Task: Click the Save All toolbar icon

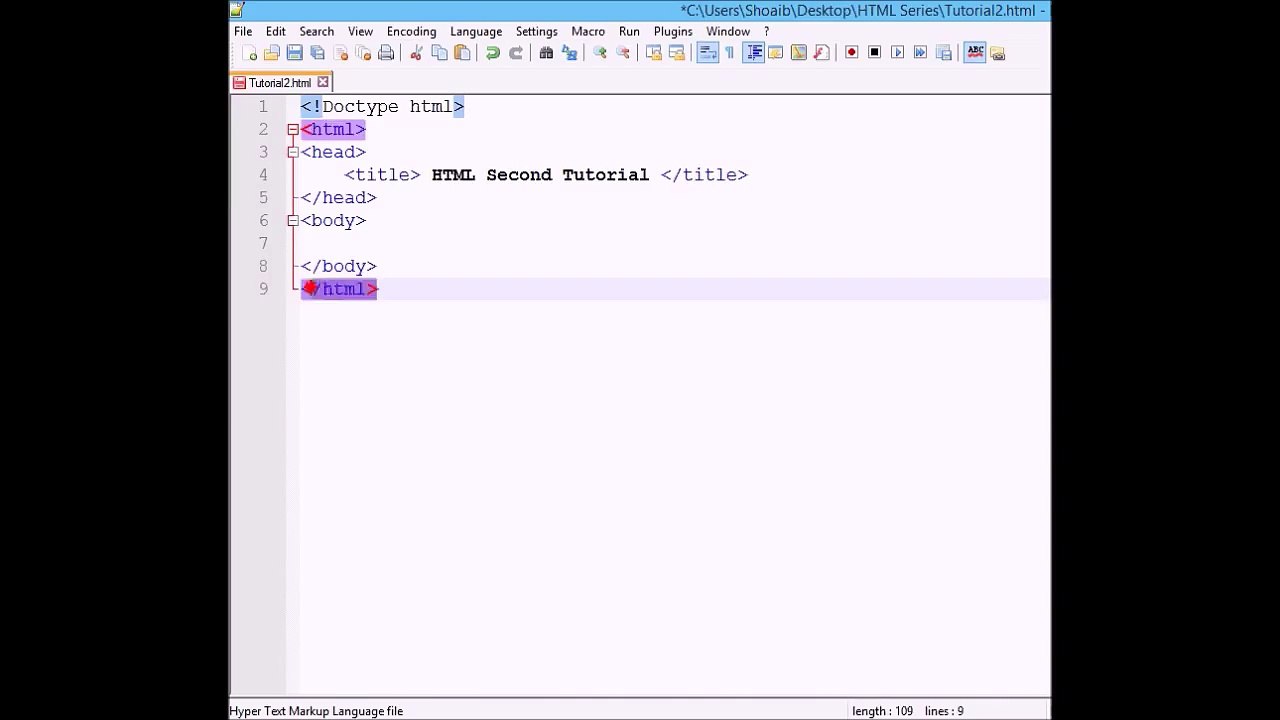Action: 318,53
